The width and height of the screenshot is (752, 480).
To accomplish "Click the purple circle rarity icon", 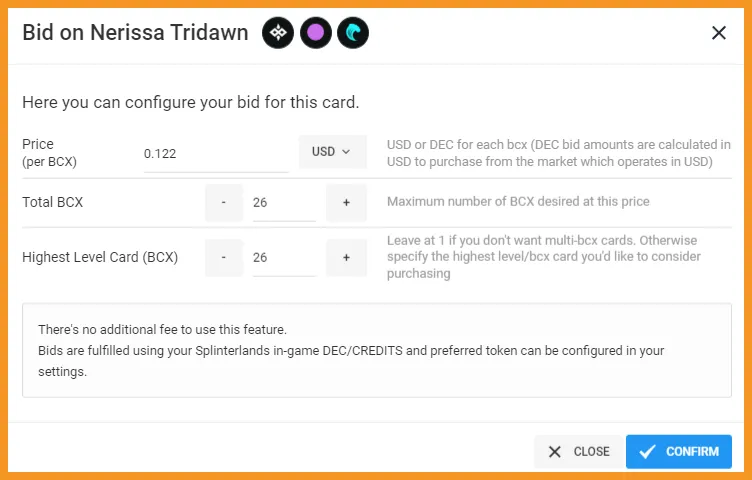I will click(x=316, y=33).
